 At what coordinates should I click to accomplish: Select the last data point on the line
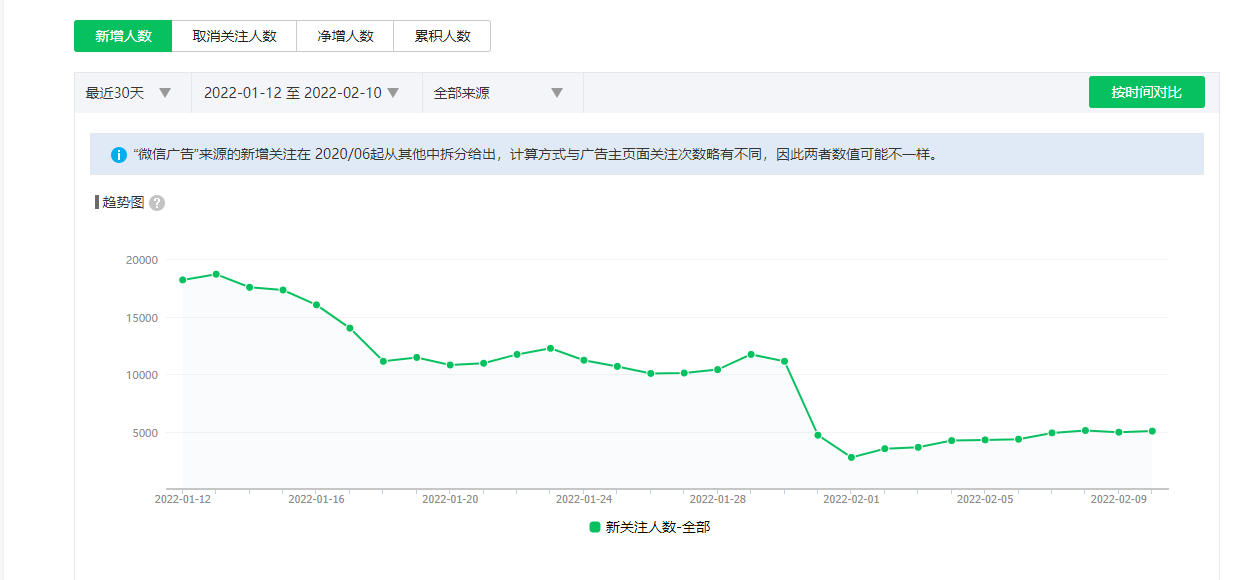1152,431
